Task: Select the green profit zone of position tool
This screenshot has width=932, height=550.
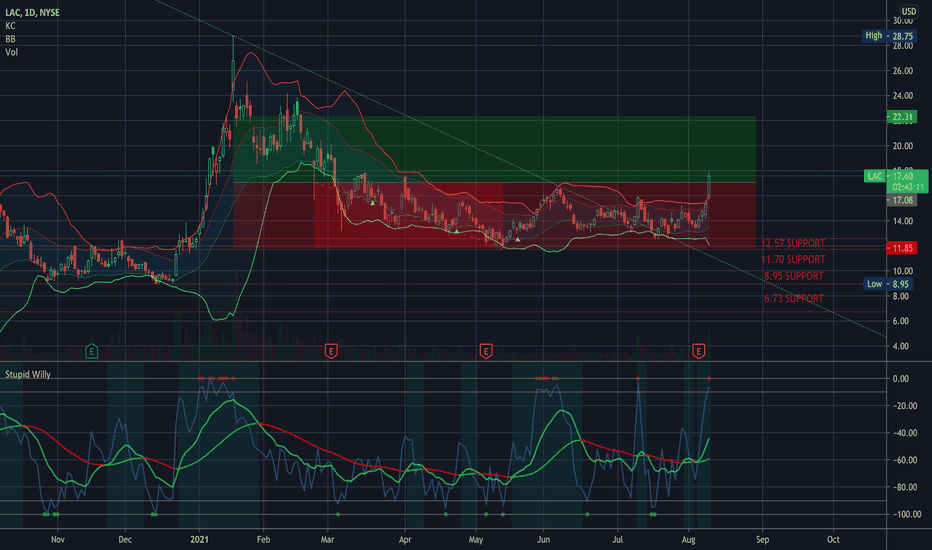Action: tap(495, 149)
